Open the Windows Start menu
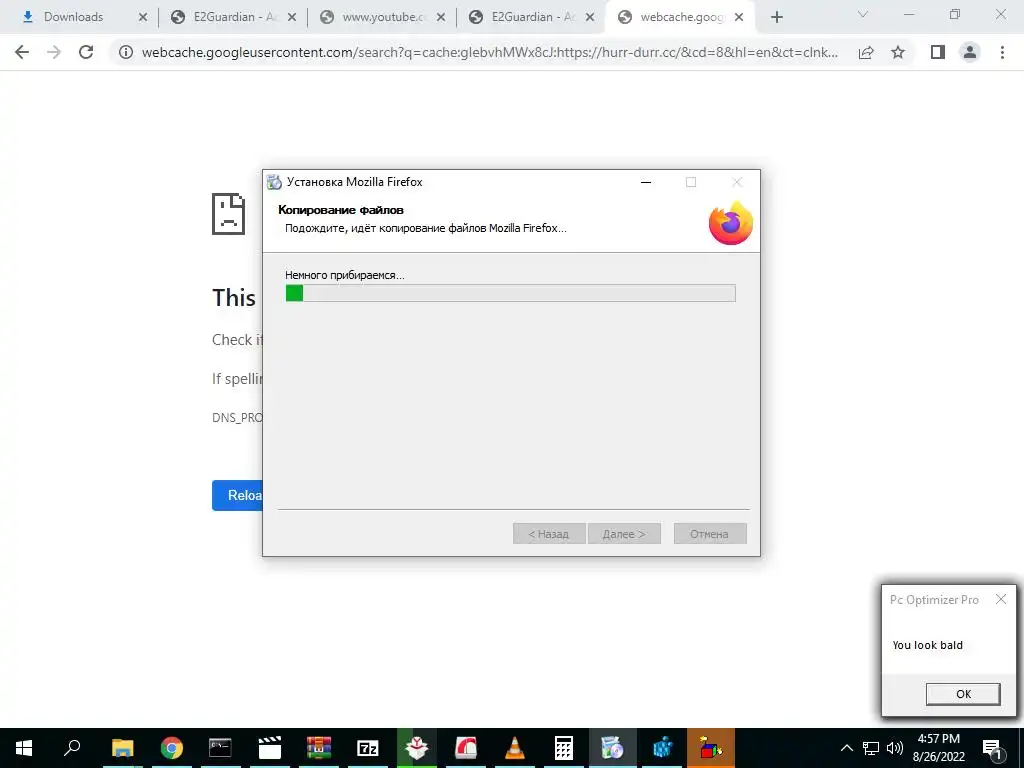Image resolution: width=1024 pixels, height=768 pixels. (x=24, y=748)
